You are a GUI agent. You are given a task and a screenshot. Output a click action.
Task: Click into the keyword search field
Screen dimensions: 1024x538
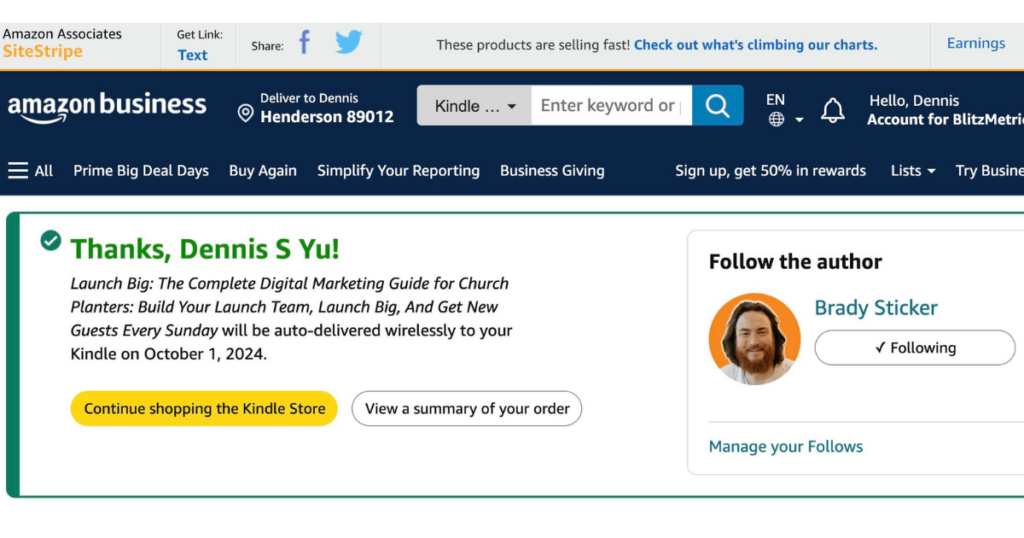611,105
